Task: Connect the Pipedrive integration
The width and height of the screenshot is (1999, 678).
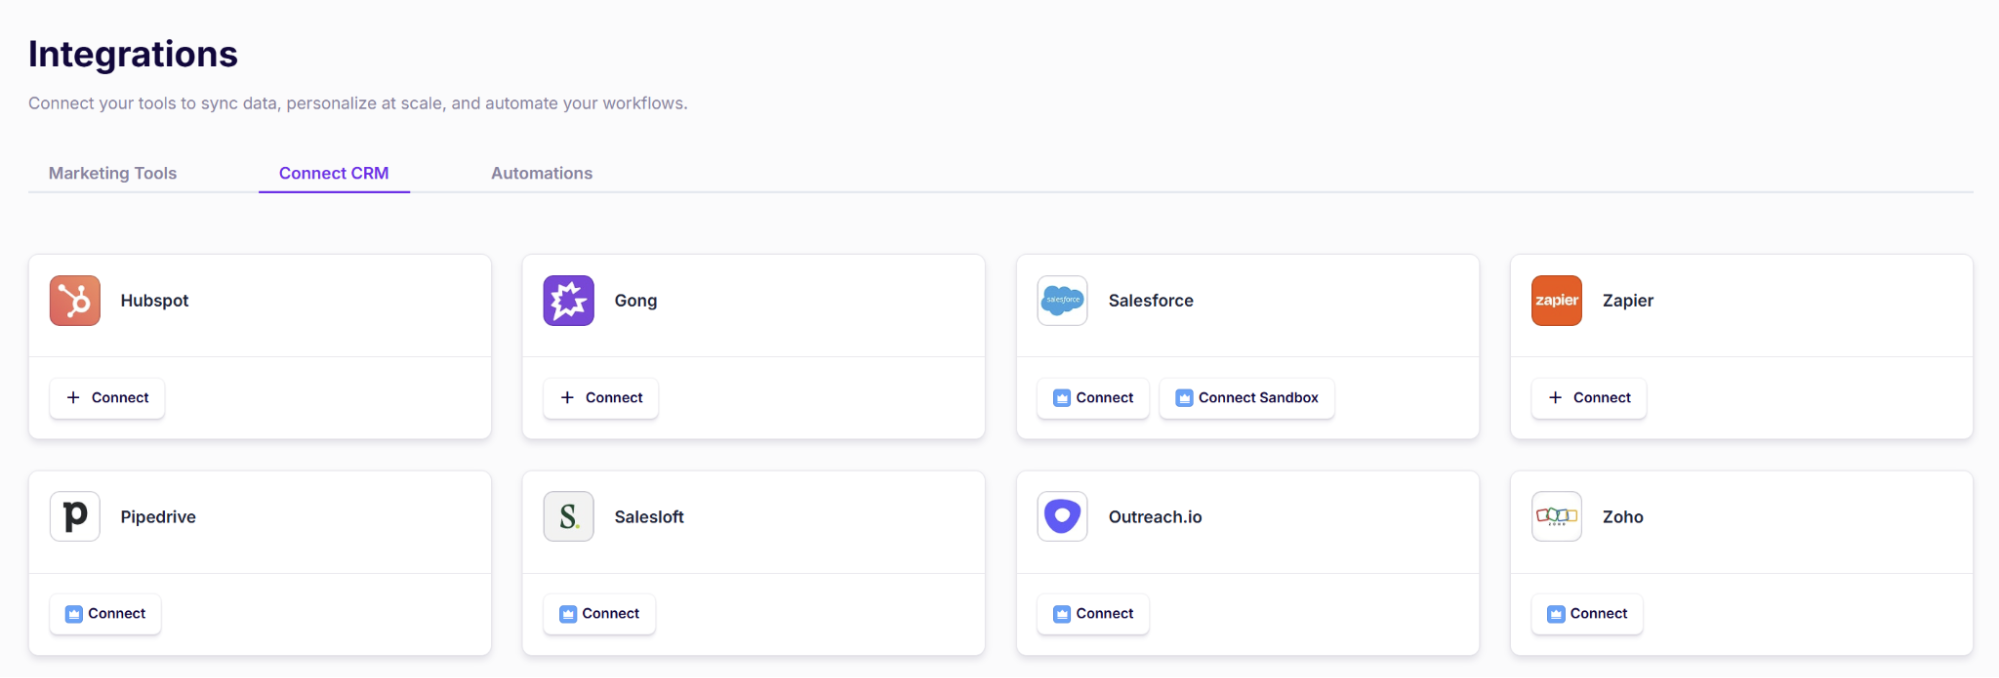Action: (105, 614)
